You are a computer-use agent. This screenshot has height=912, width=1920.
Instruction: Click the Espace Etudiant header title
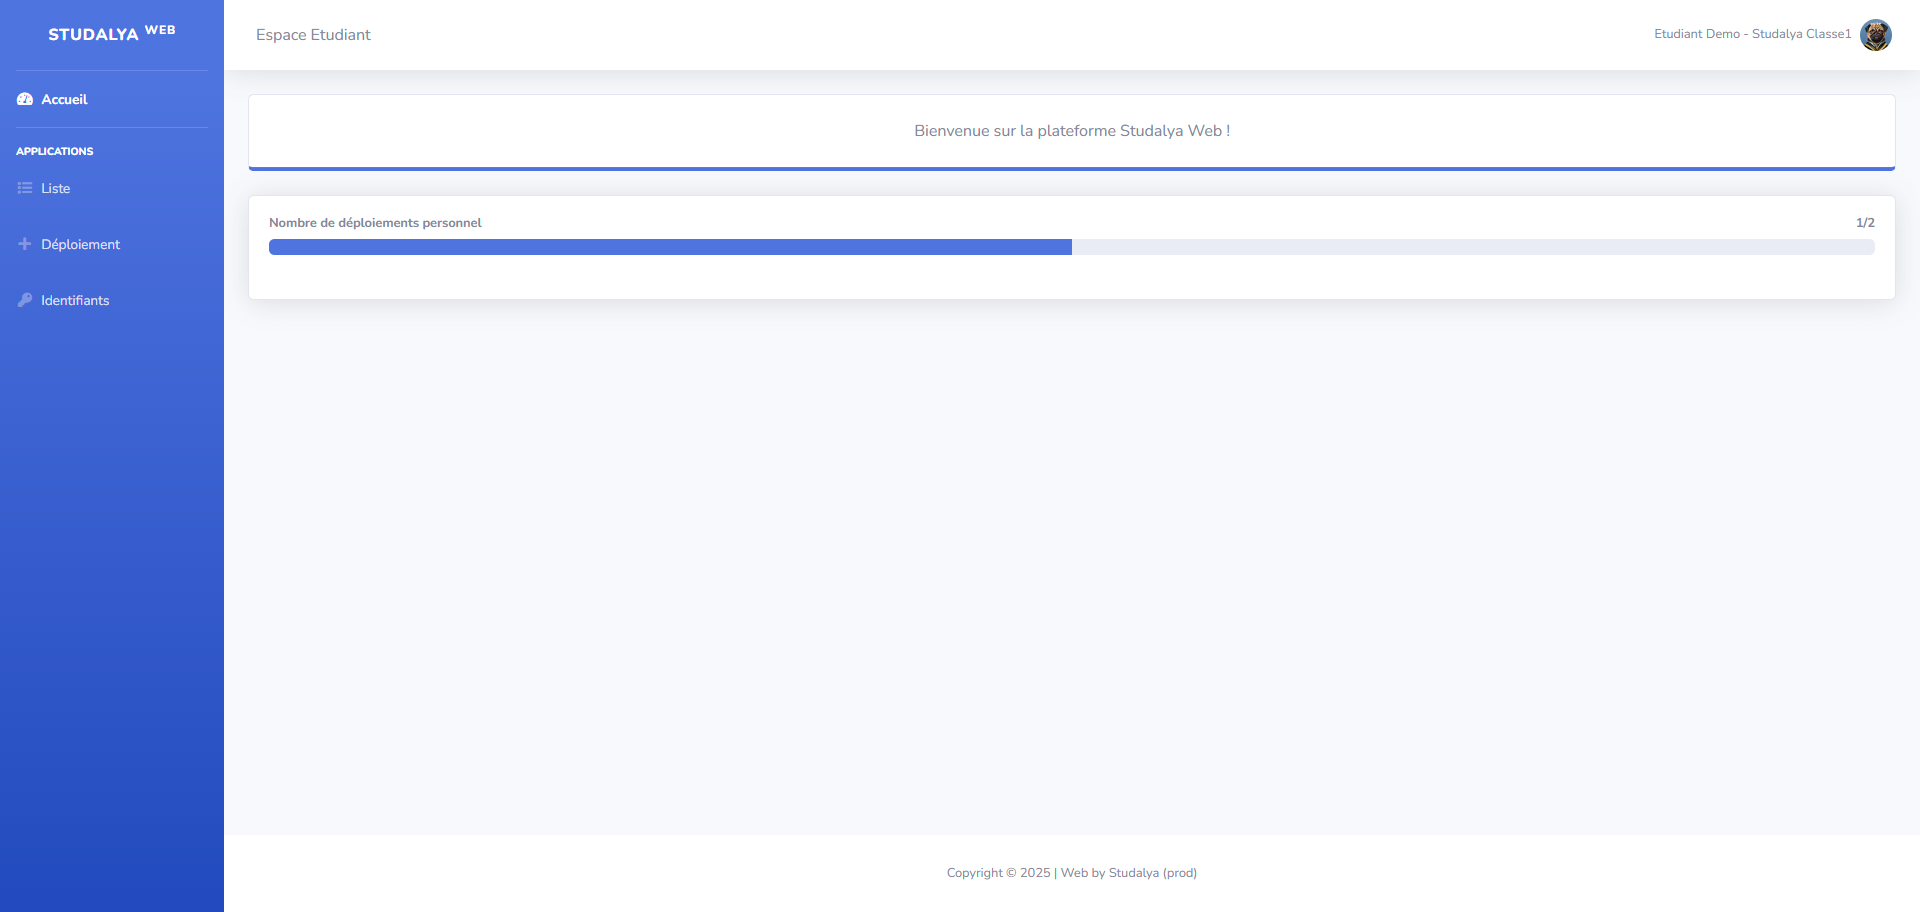313,35
